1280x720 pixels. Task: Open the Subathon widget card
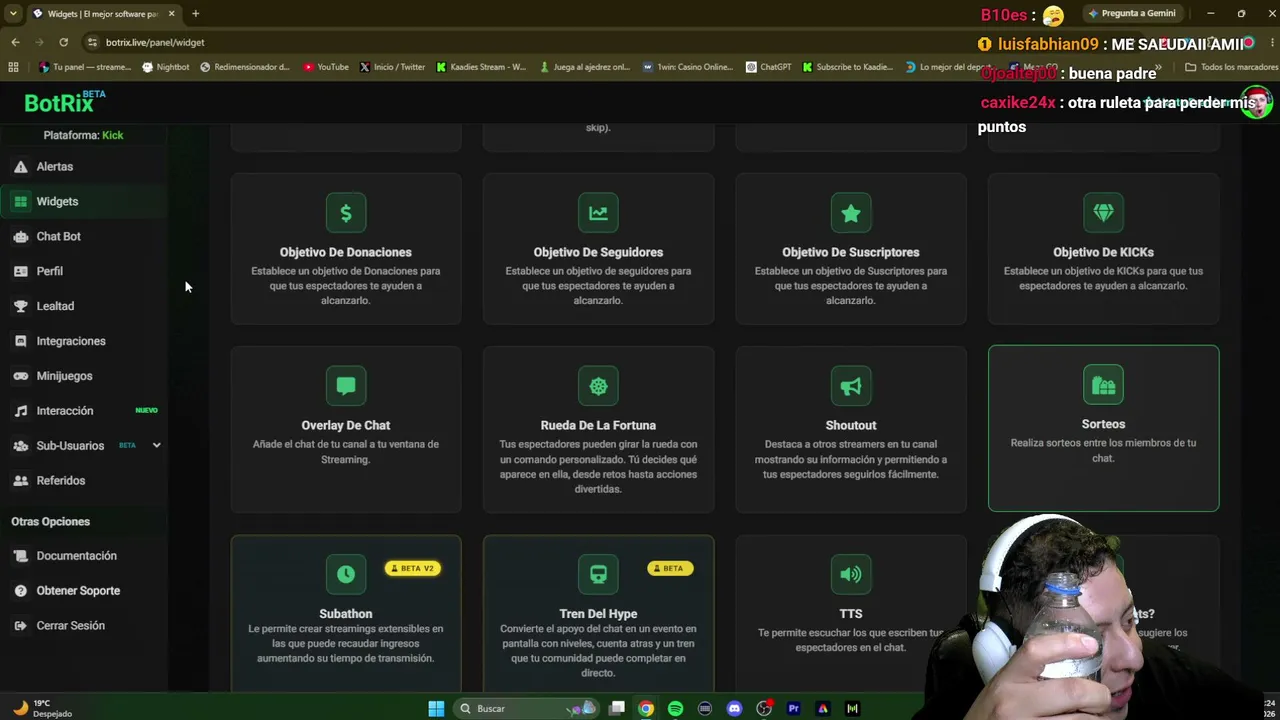tap(346, 613)
